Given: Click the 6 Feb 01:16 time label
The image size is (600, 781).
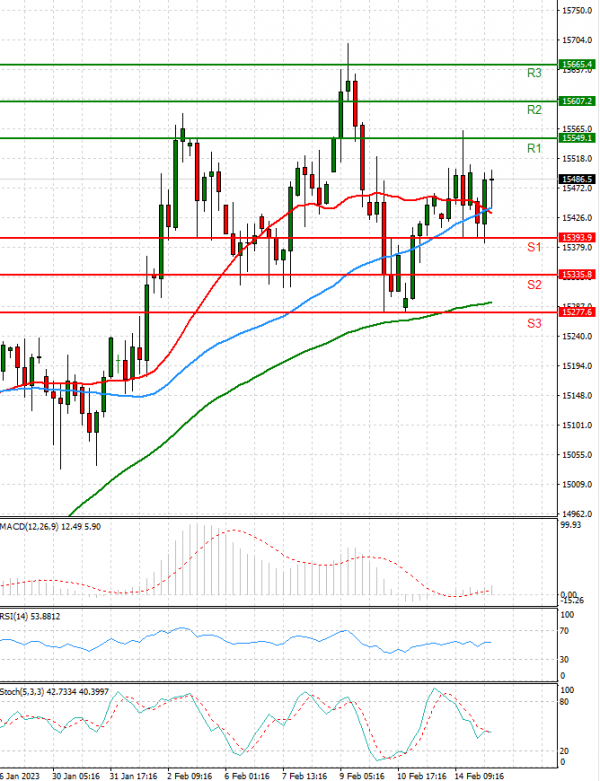Looking at the screenshot, I should [x=247, y=776].
